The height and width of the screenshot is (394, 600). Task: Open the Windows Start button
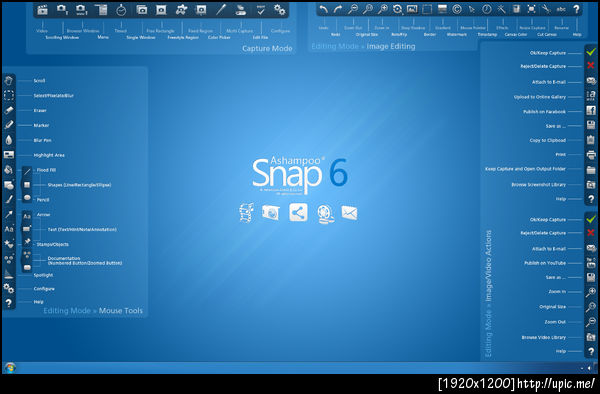pyautogui.click(x=10, y=368)
